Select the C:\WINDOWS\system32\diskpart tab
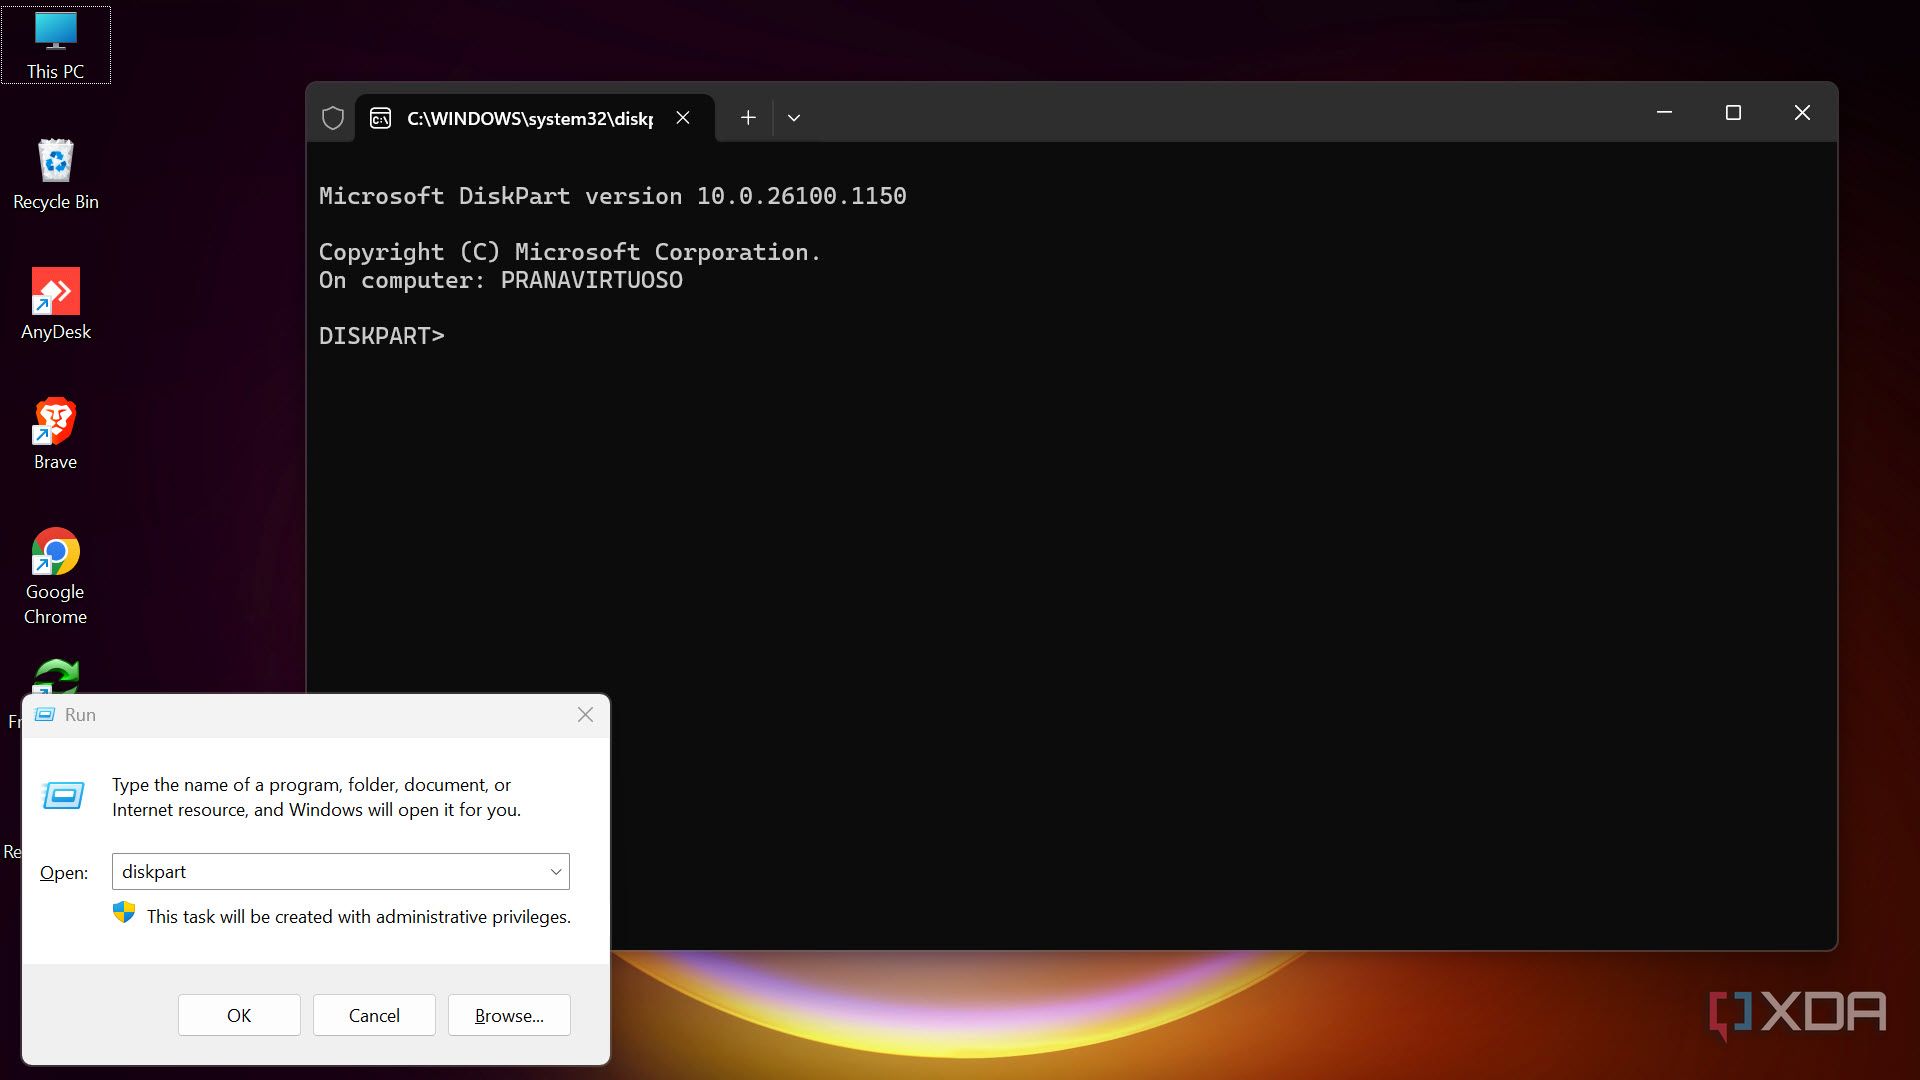Image resolution: width=1920 pixels, height=1080 pixels. [529, 118]
